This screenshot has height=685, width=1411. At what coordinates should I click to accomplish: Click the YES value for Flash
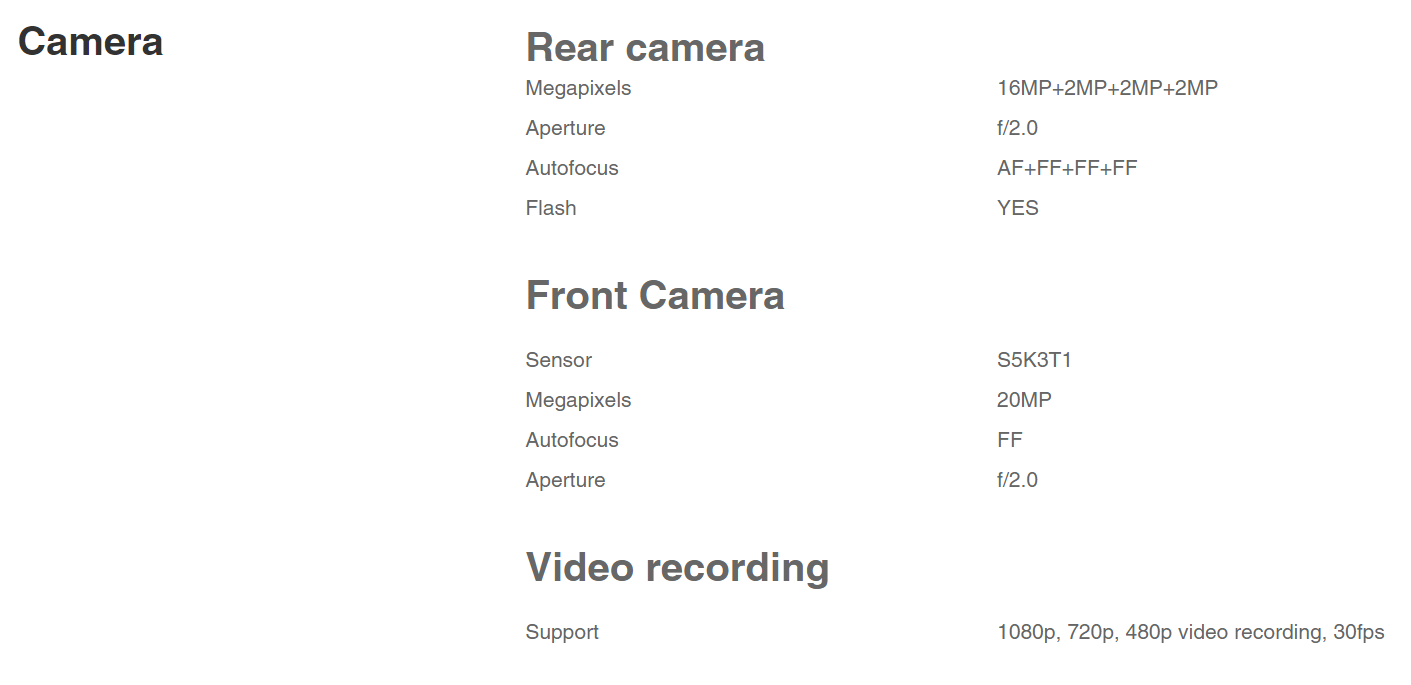(x=1018, y=208)
